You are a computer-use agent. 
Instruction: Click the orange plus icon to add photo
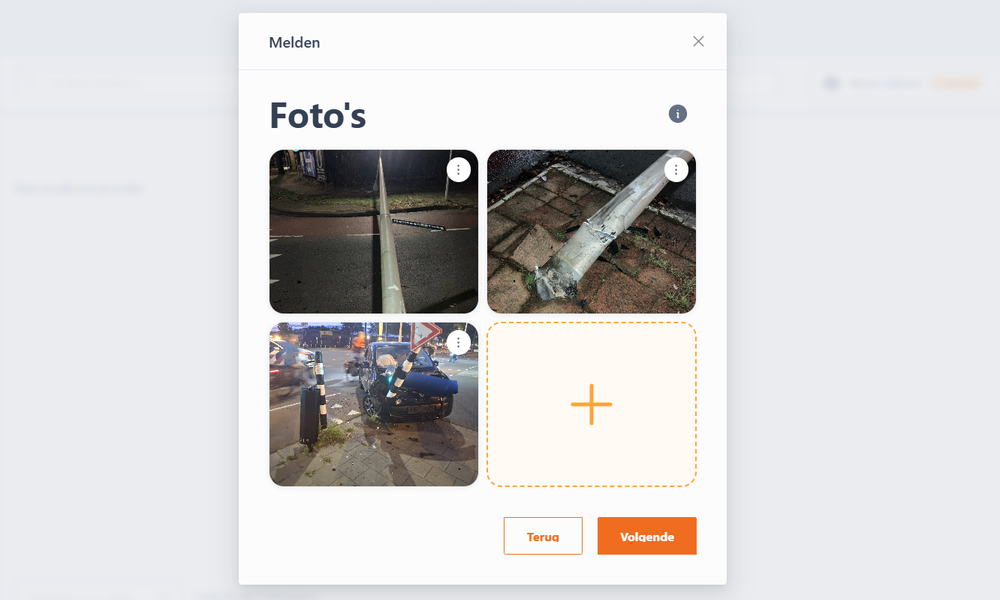tap(591, 404)
